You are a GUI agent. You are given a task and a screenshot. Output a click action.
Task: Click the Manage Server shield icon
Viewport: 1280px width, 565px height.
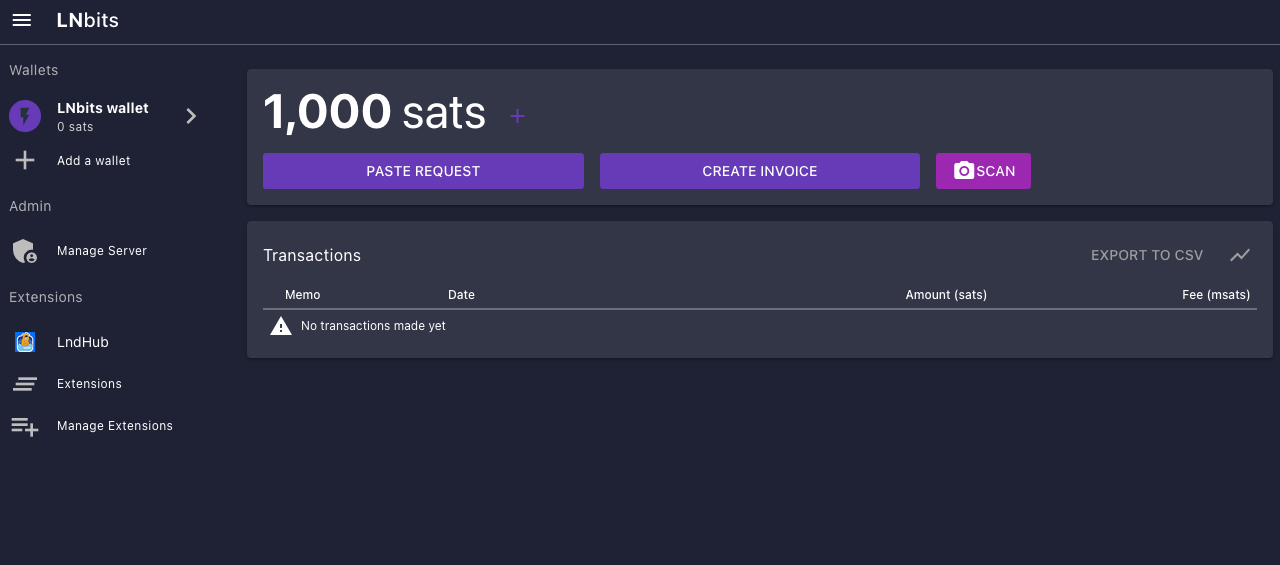pyautogui.click(x=25, y=251)
